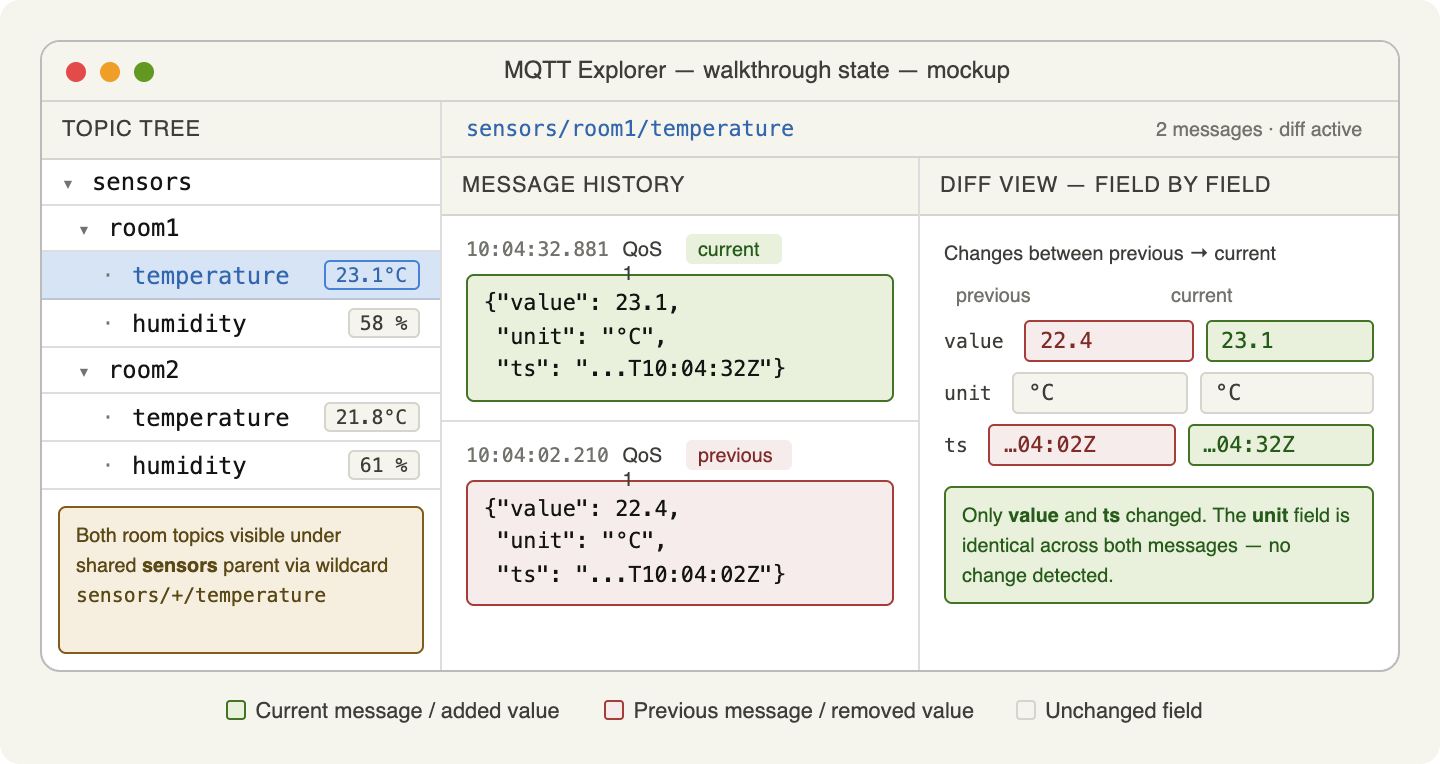Click the TOPIC TREE panel header

pyautogui.click(x=241, y=130)
